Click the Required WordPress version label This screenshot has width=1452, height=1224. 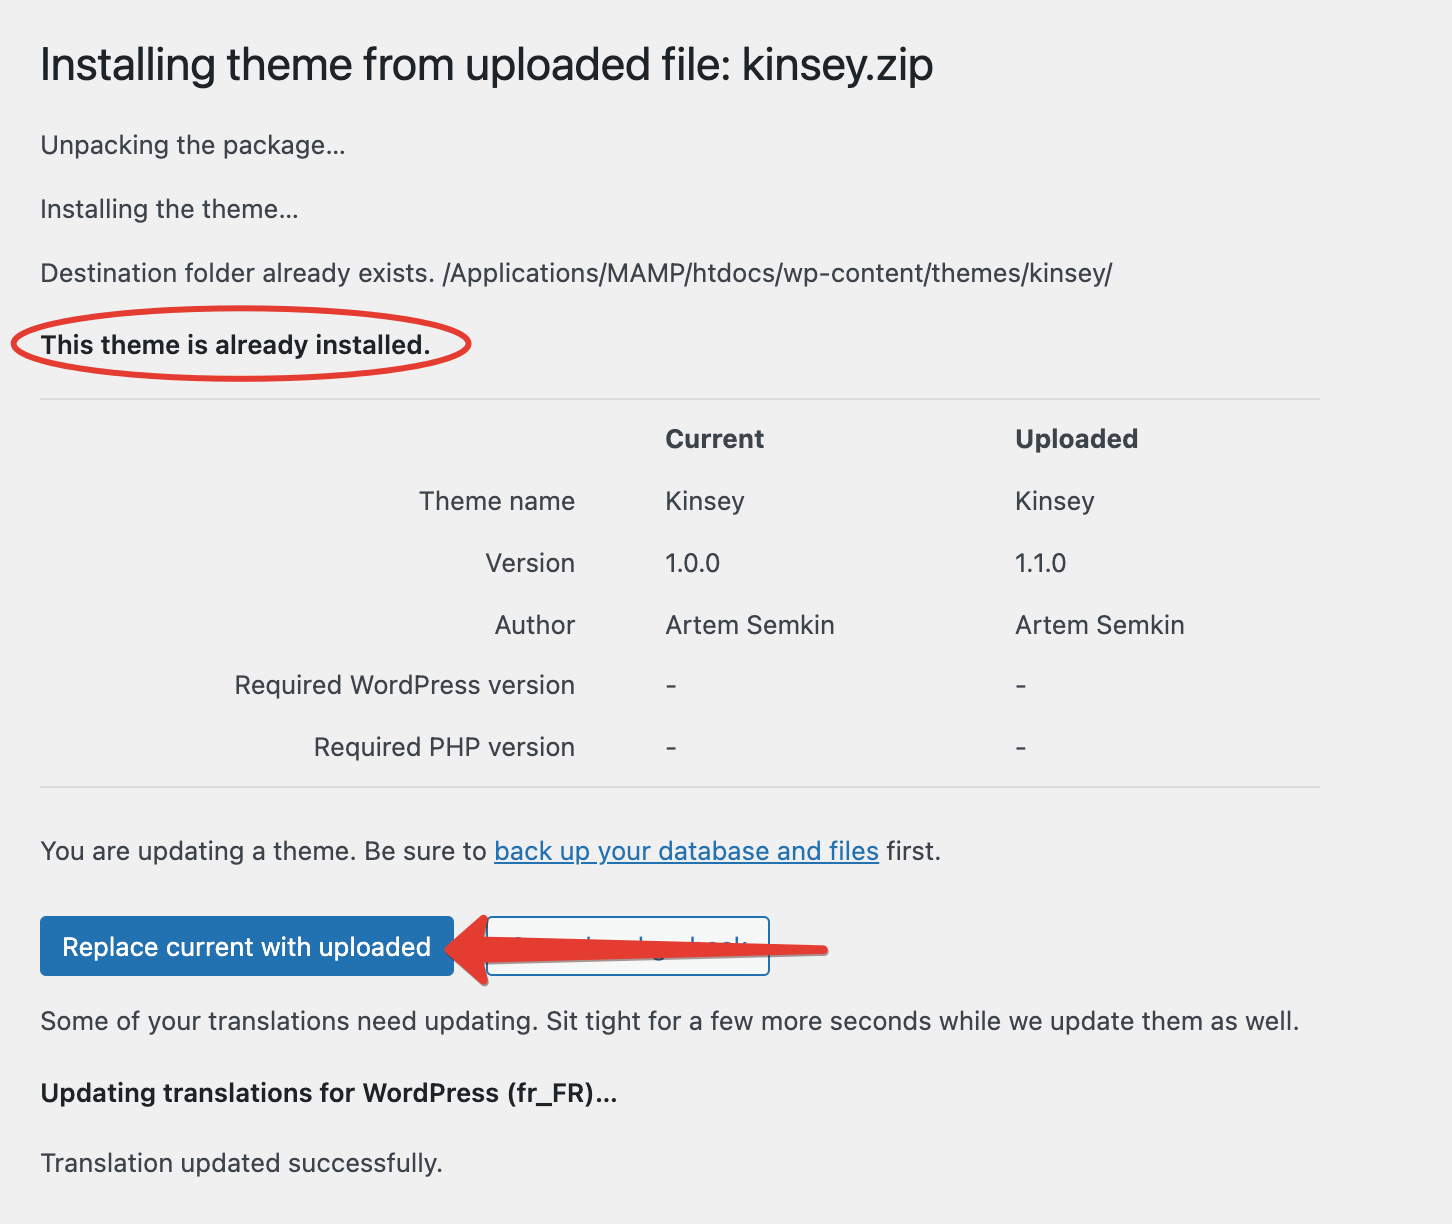coord(404,685)
